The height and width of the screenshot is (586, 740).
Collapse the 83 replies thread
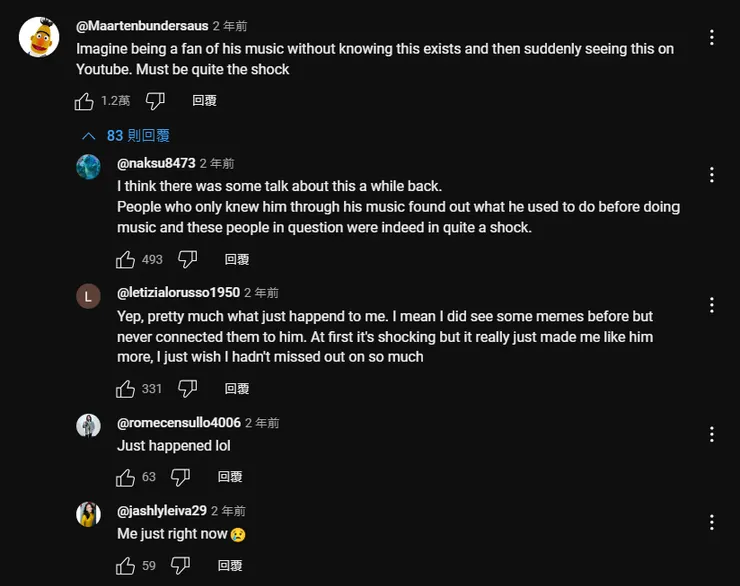click(126, 136)
